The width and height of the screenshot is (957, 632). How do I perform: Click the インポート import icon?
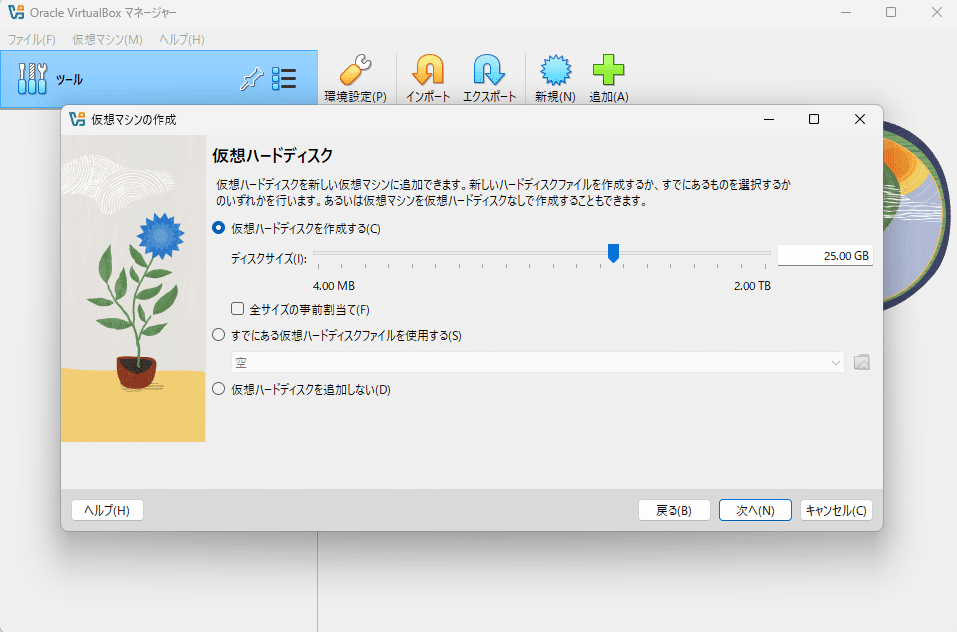tap(428, 78)
